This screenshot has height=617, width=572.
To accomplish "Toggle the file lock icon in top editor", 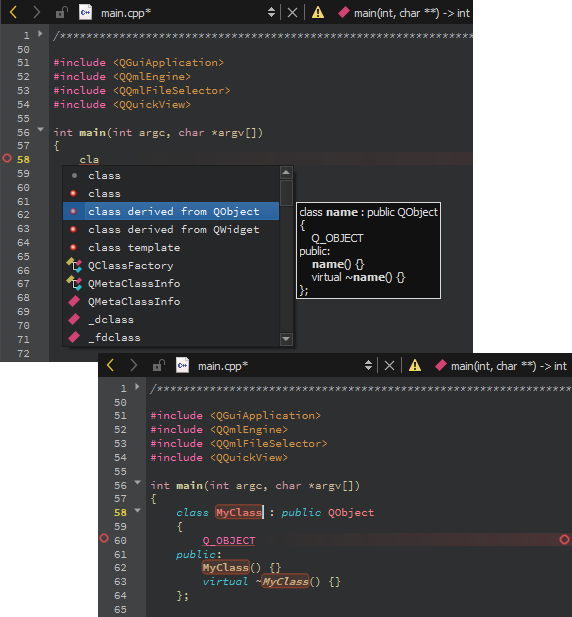I will [61, 13].
